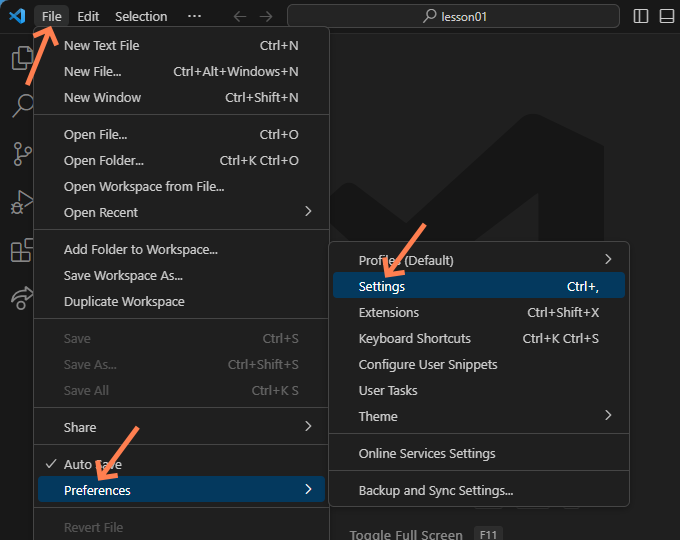Choose Save Workspace As...
This screenshot has width=680, height=540.
tap(181, 275)
